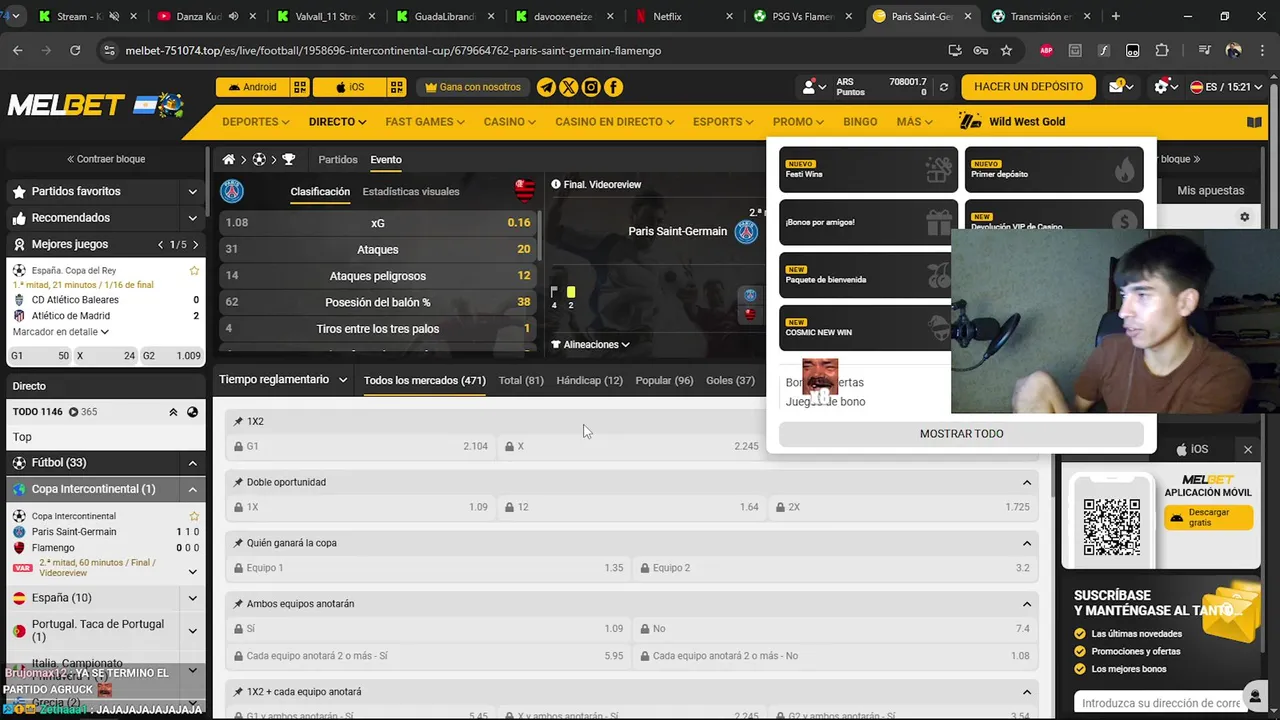1280x720 pixels.
Task: Bookmark this page with the star icon
Action: [x=1006, y=50]
